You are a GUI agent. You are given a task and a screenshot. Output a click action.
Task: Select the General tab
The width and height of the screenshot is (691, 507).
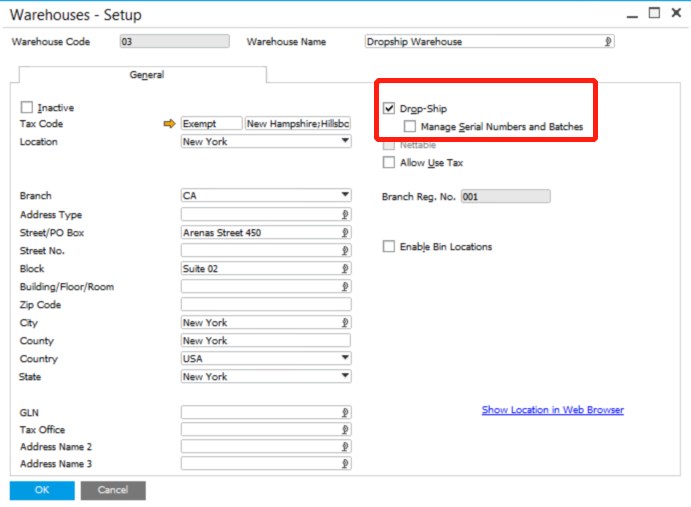(146, 75)
